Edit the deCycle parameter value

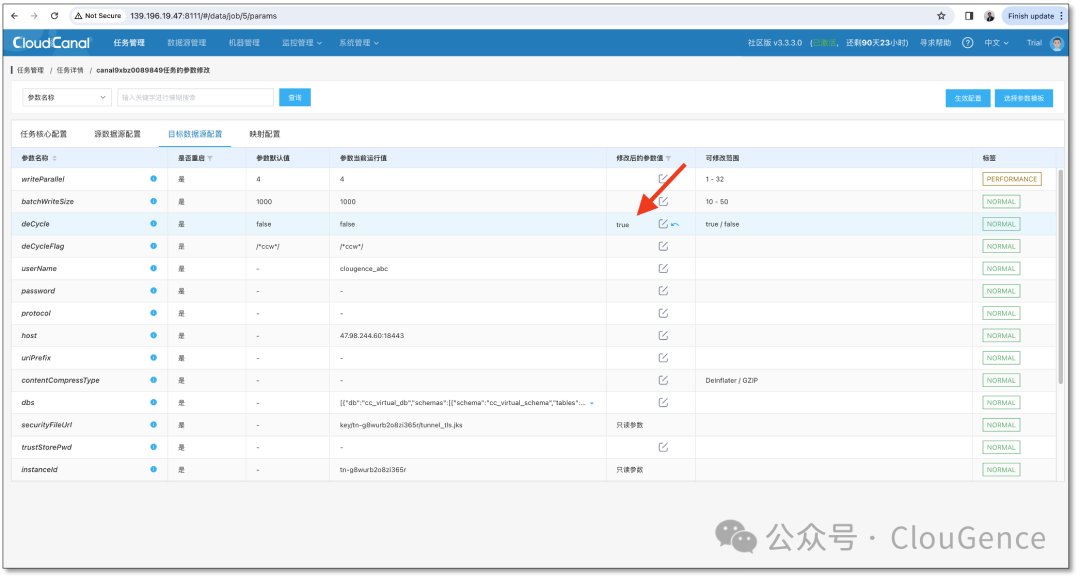663,224
